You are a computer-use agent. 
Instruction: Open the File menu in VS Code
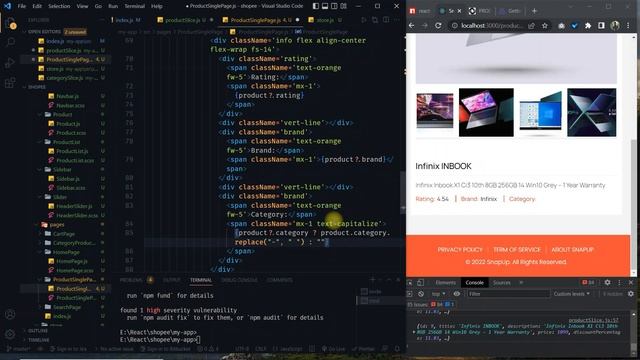click(22, 6)
